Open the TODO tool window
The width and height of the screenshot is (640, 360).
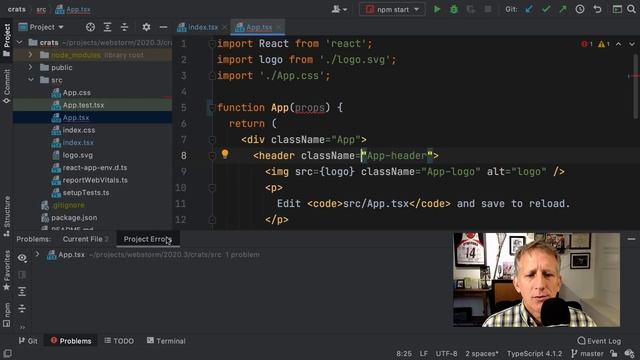[119, 341]
